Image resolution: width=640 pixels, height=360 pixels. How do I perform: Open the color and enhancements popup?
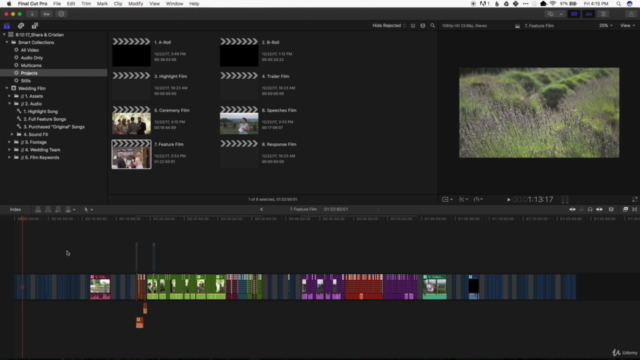(x=463, y=200)
